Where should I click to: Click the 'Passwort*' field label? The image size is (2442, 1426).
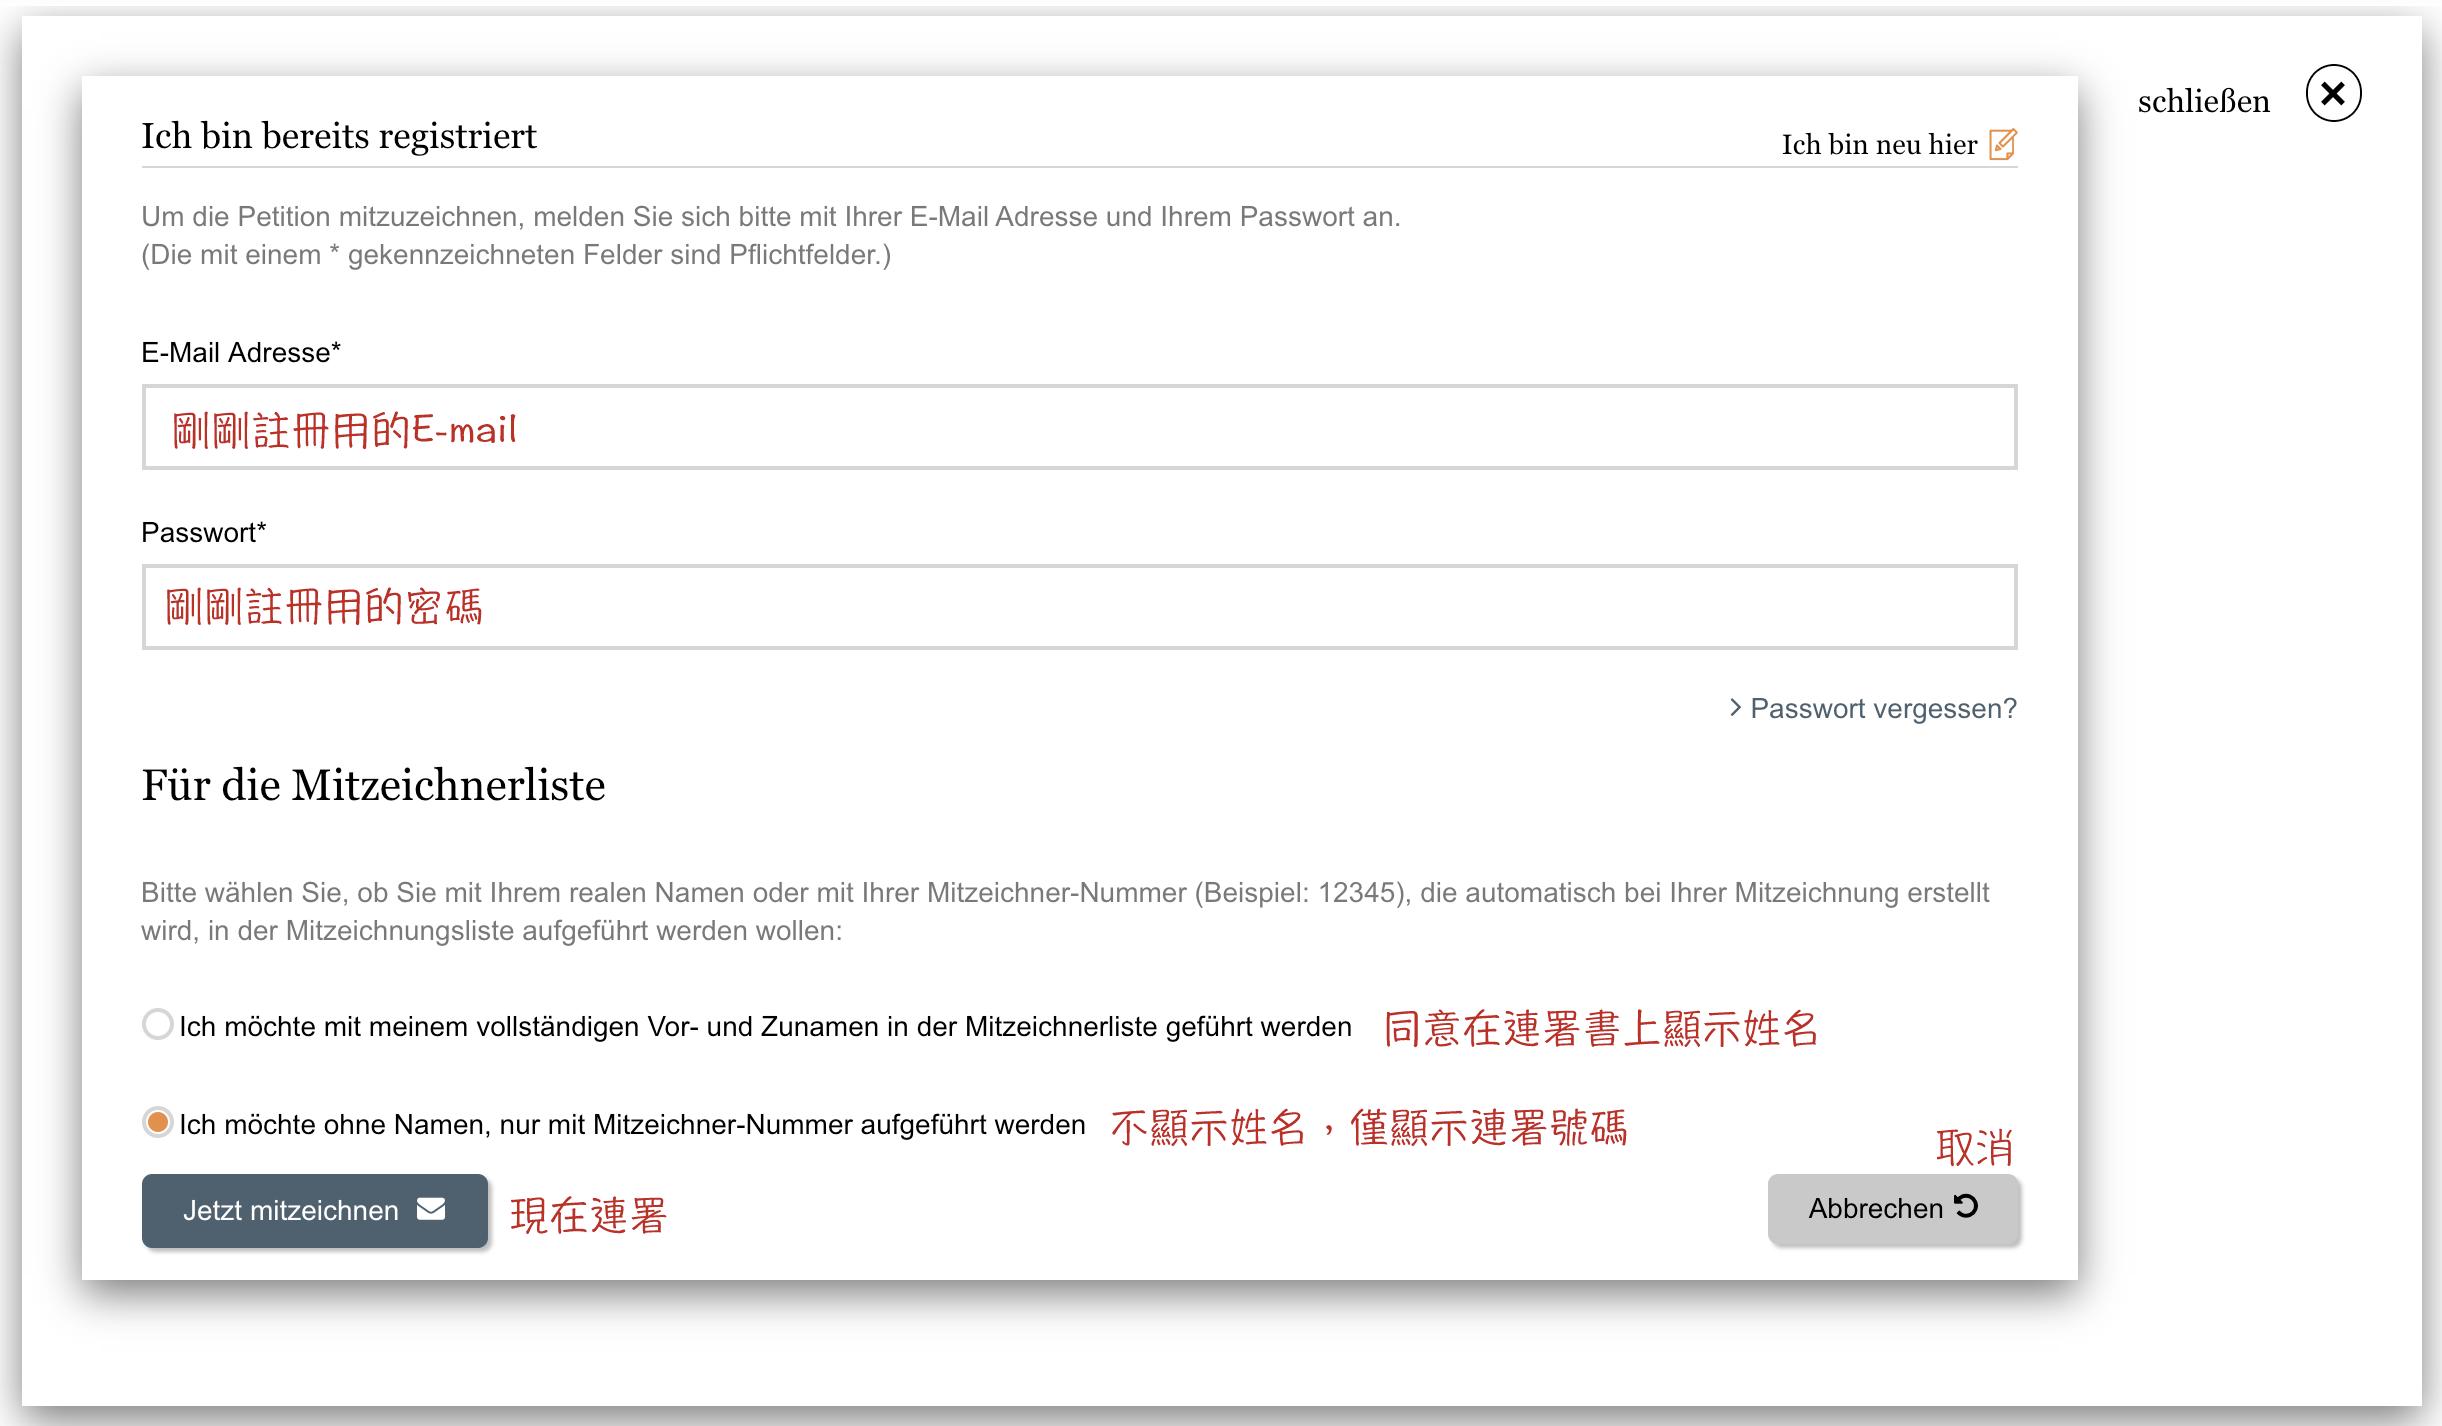(204, 532)
